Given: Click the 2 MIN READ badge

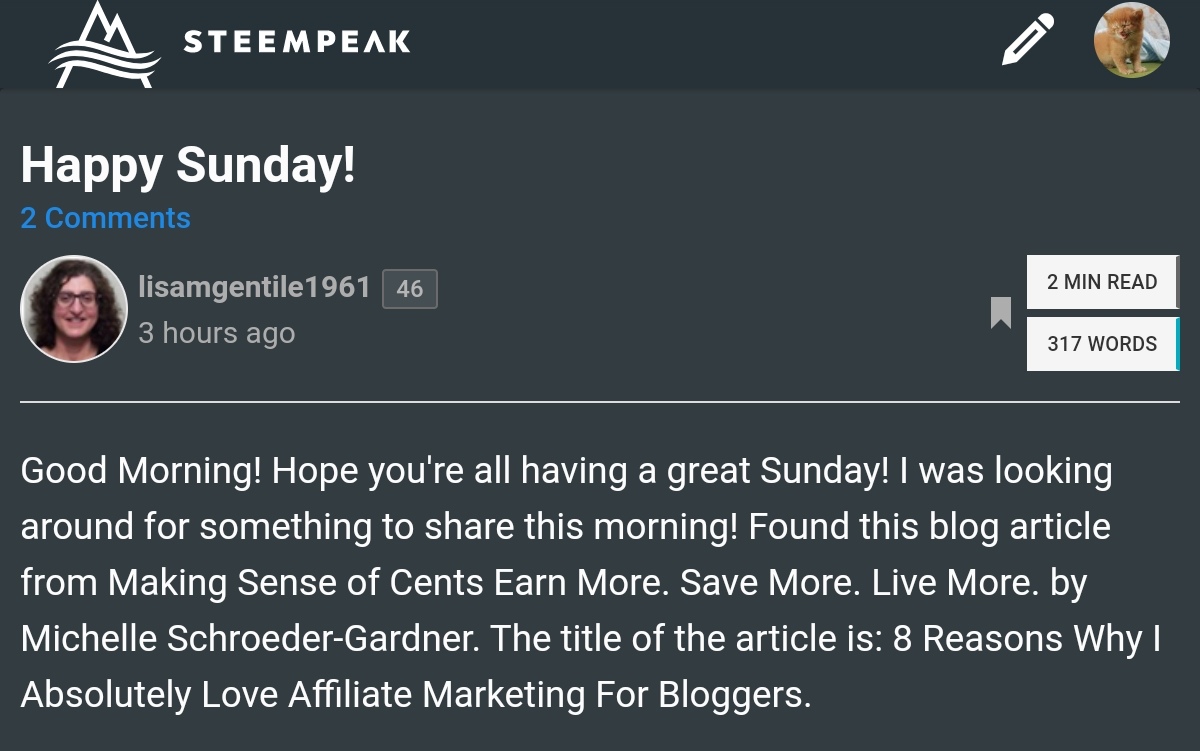Looking at the screenshot, I should click(1102, 282).
